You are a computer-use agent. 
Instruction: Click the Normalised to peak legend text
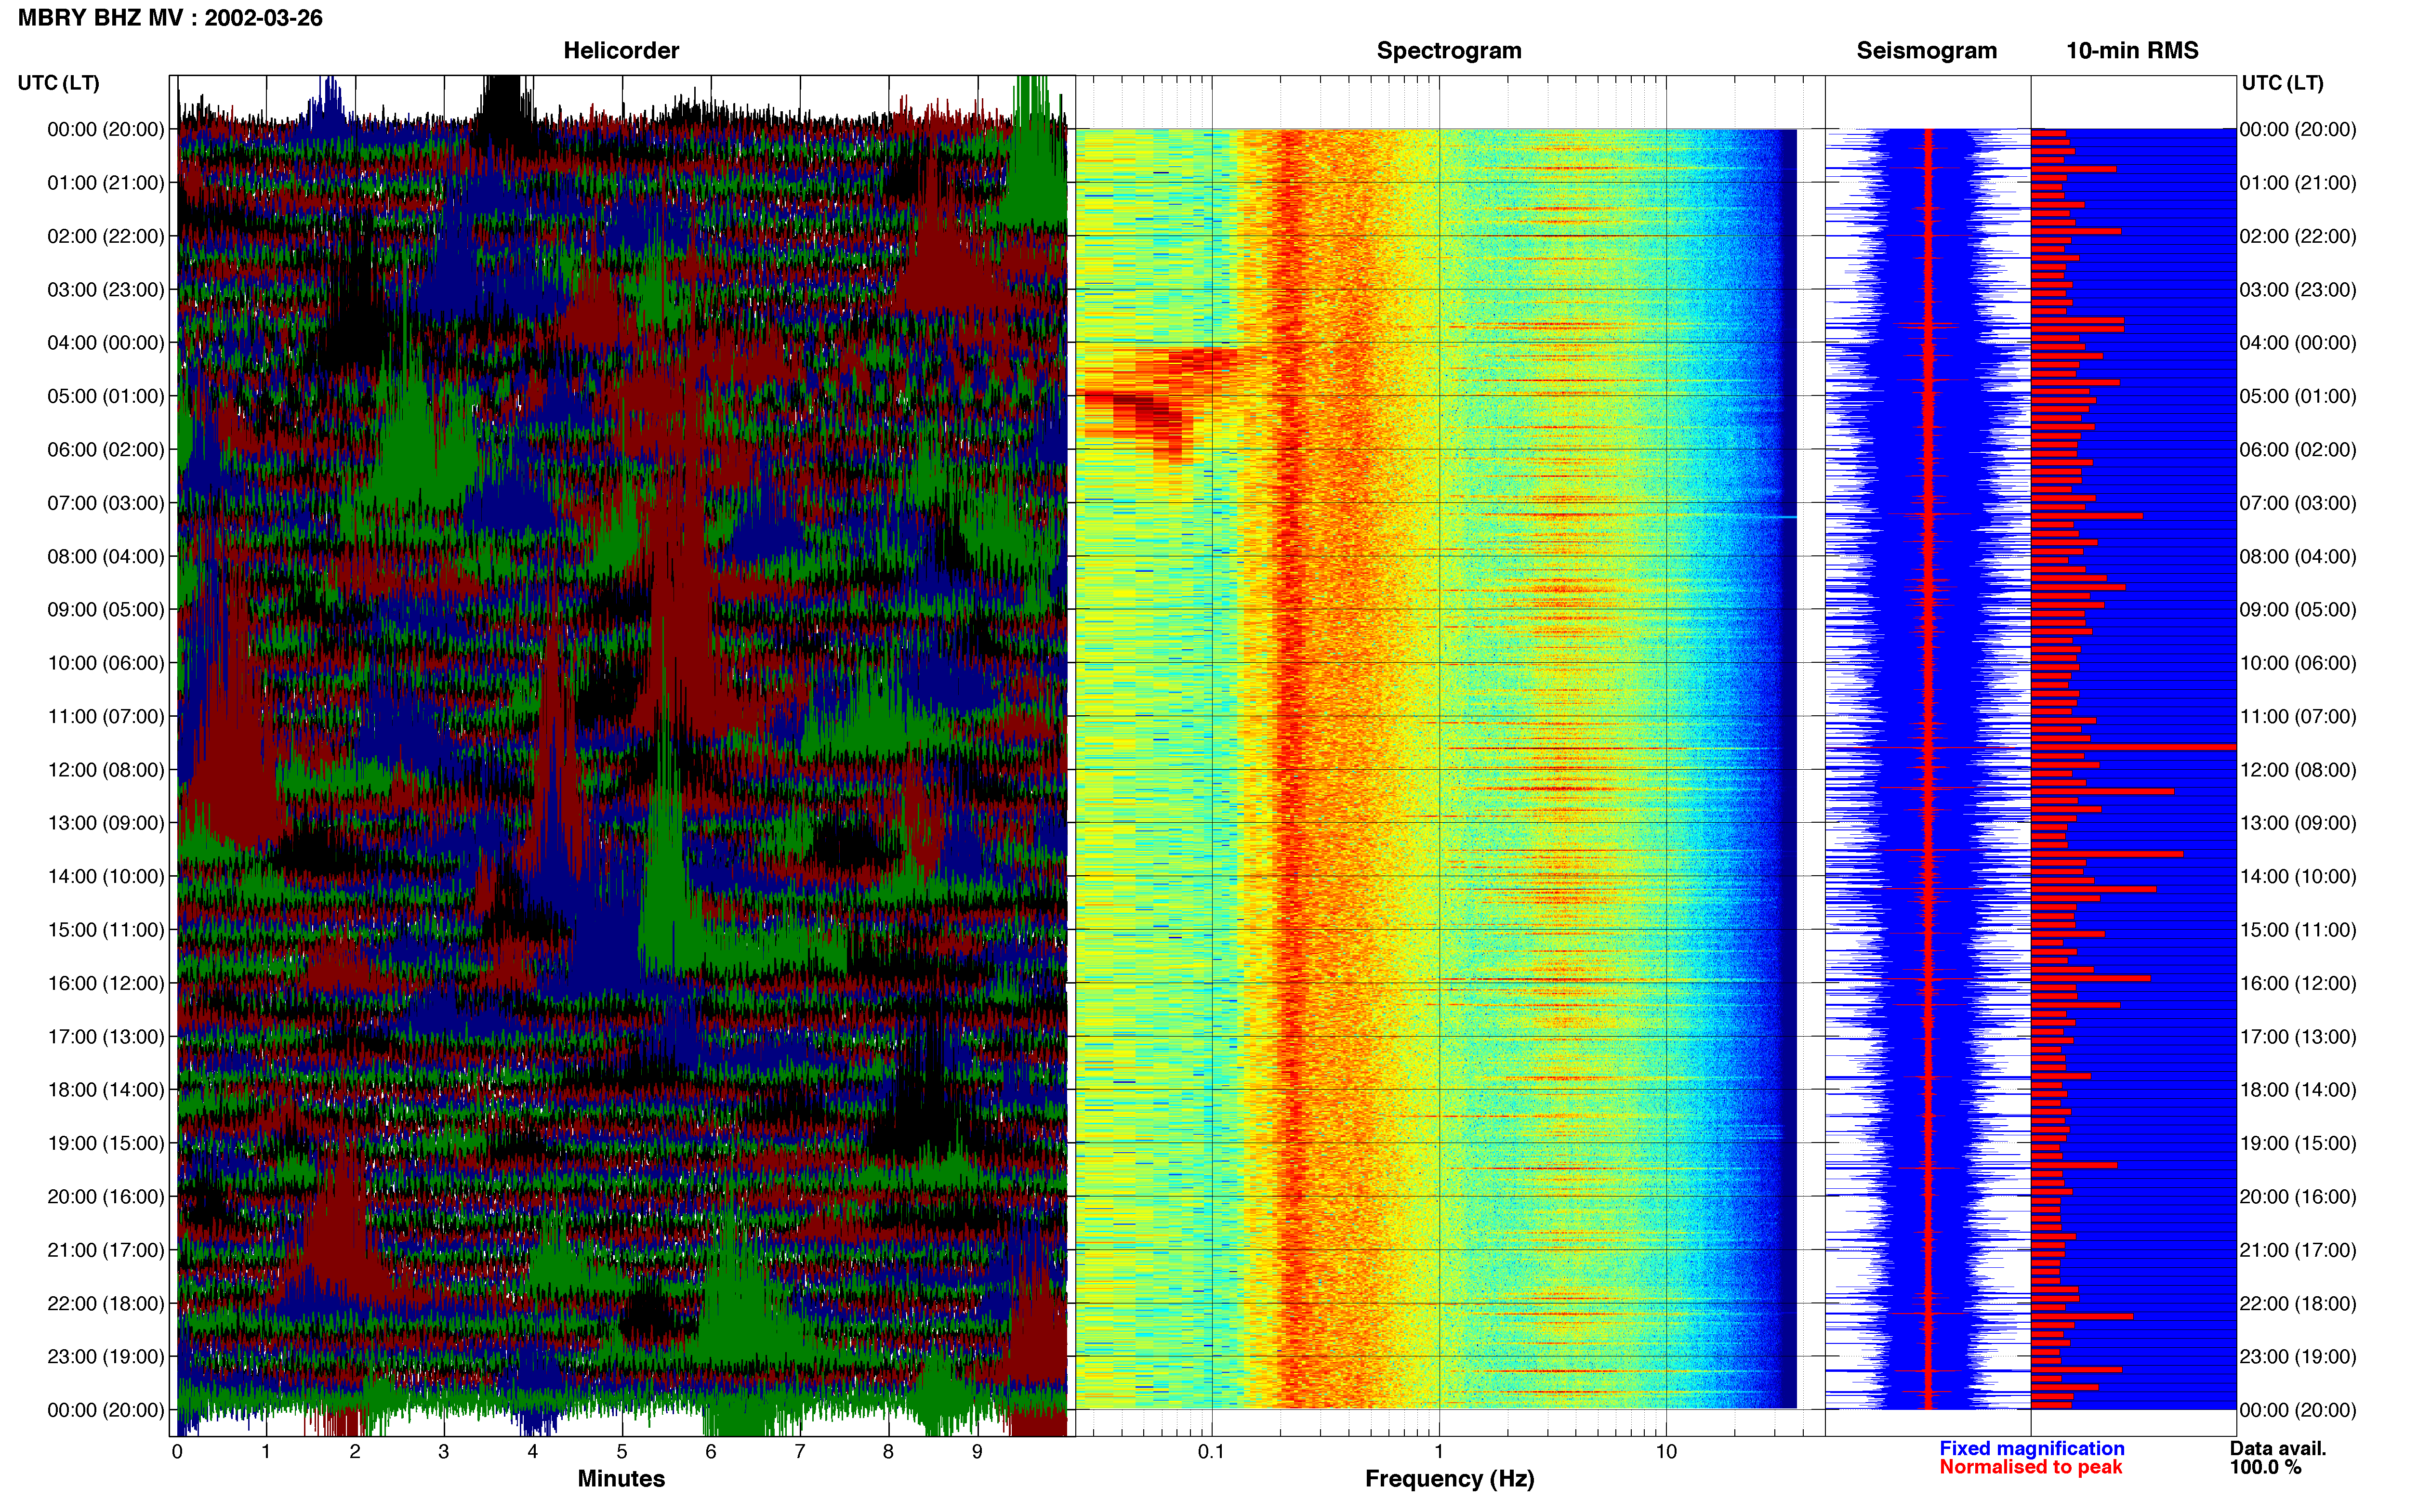point(2031,1467)
